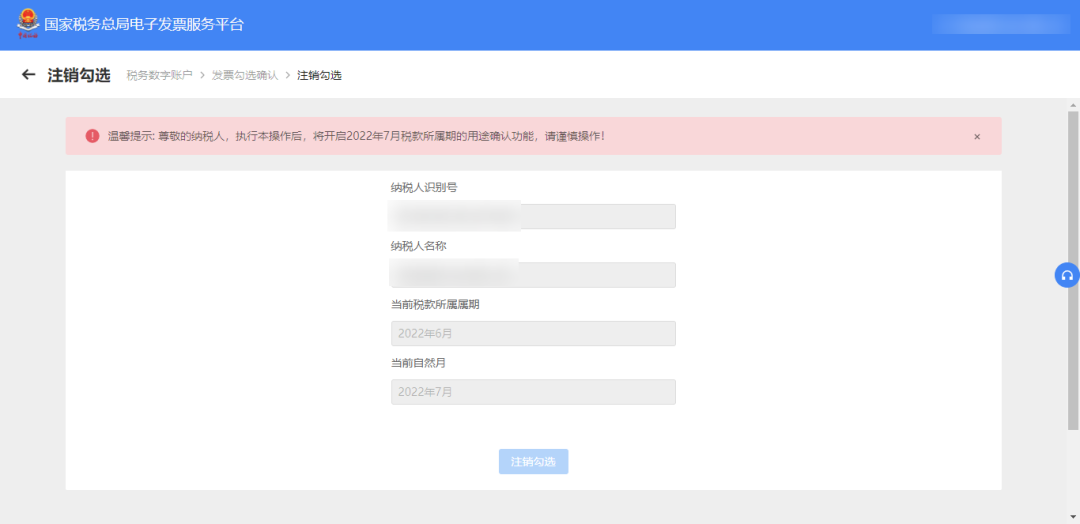Click the 纳税人识别号 input field
The width and height of the screenshot is (1080, 524).
click(533, 217)
